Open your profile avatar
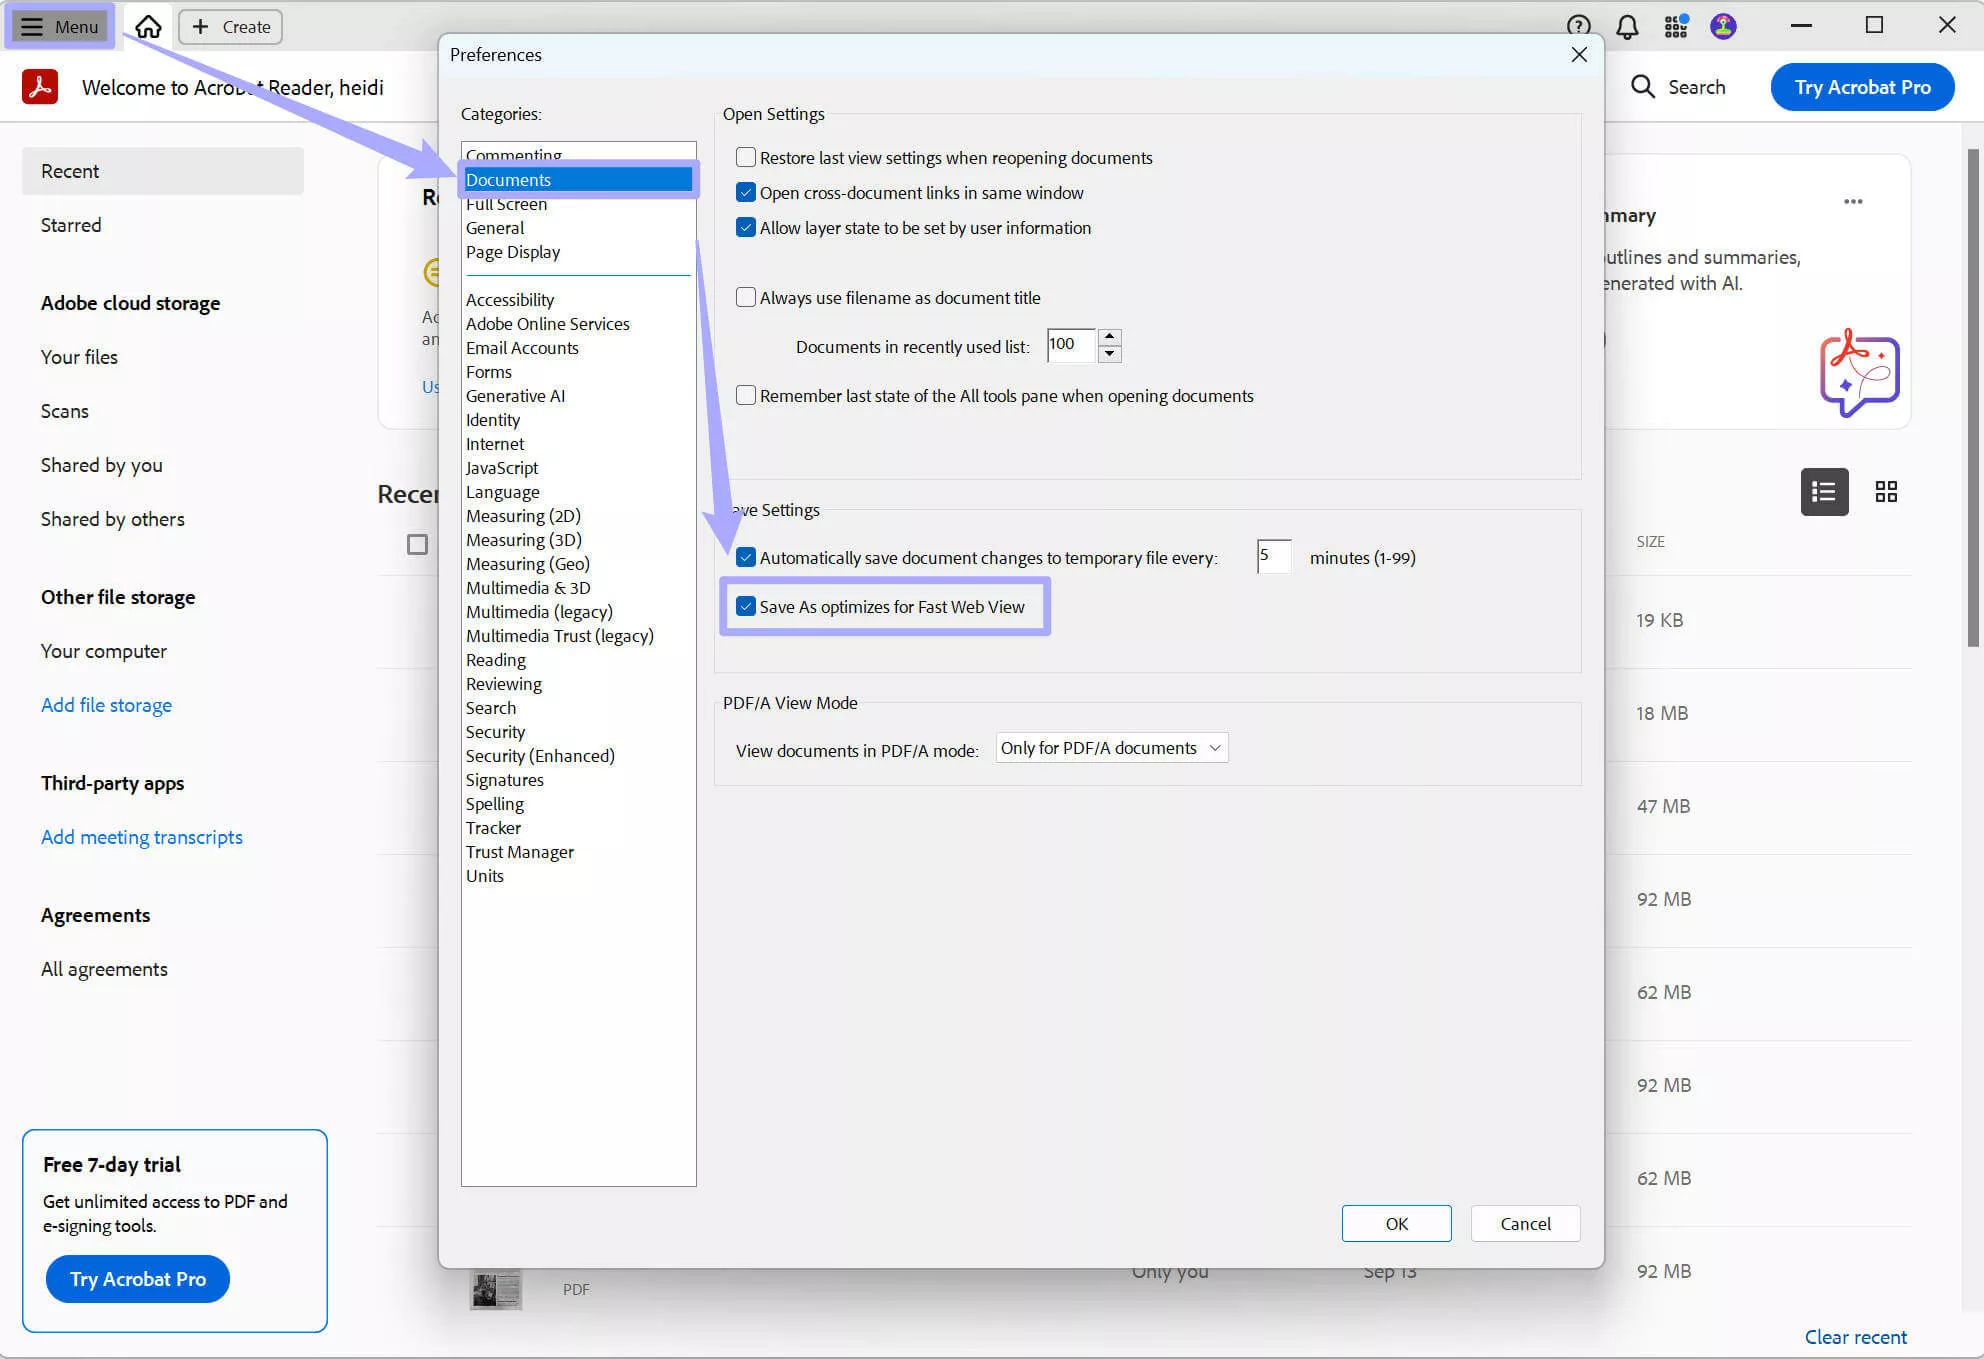Viewport: 1984px width, 1359px height. pyautogui.click(x=1722, y=26)
